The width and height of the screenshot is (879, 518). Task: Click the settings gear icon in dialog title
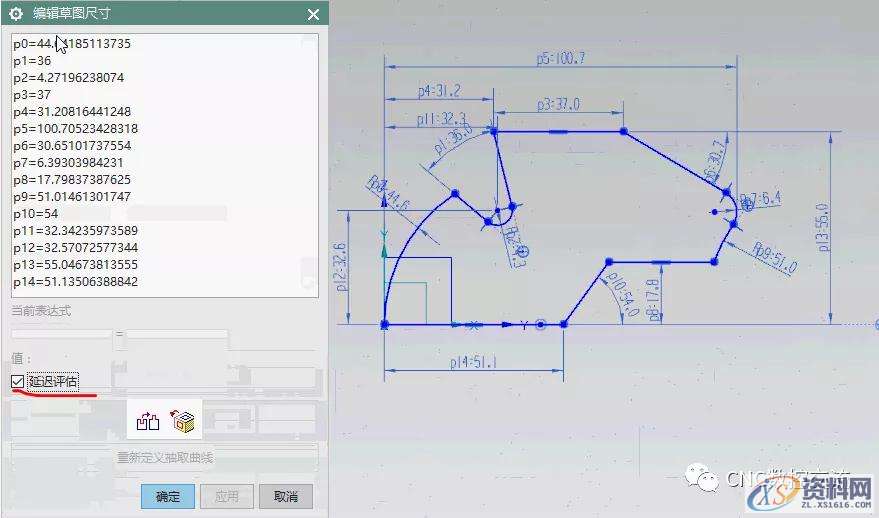pyautogui.click(x=16, y=14)
